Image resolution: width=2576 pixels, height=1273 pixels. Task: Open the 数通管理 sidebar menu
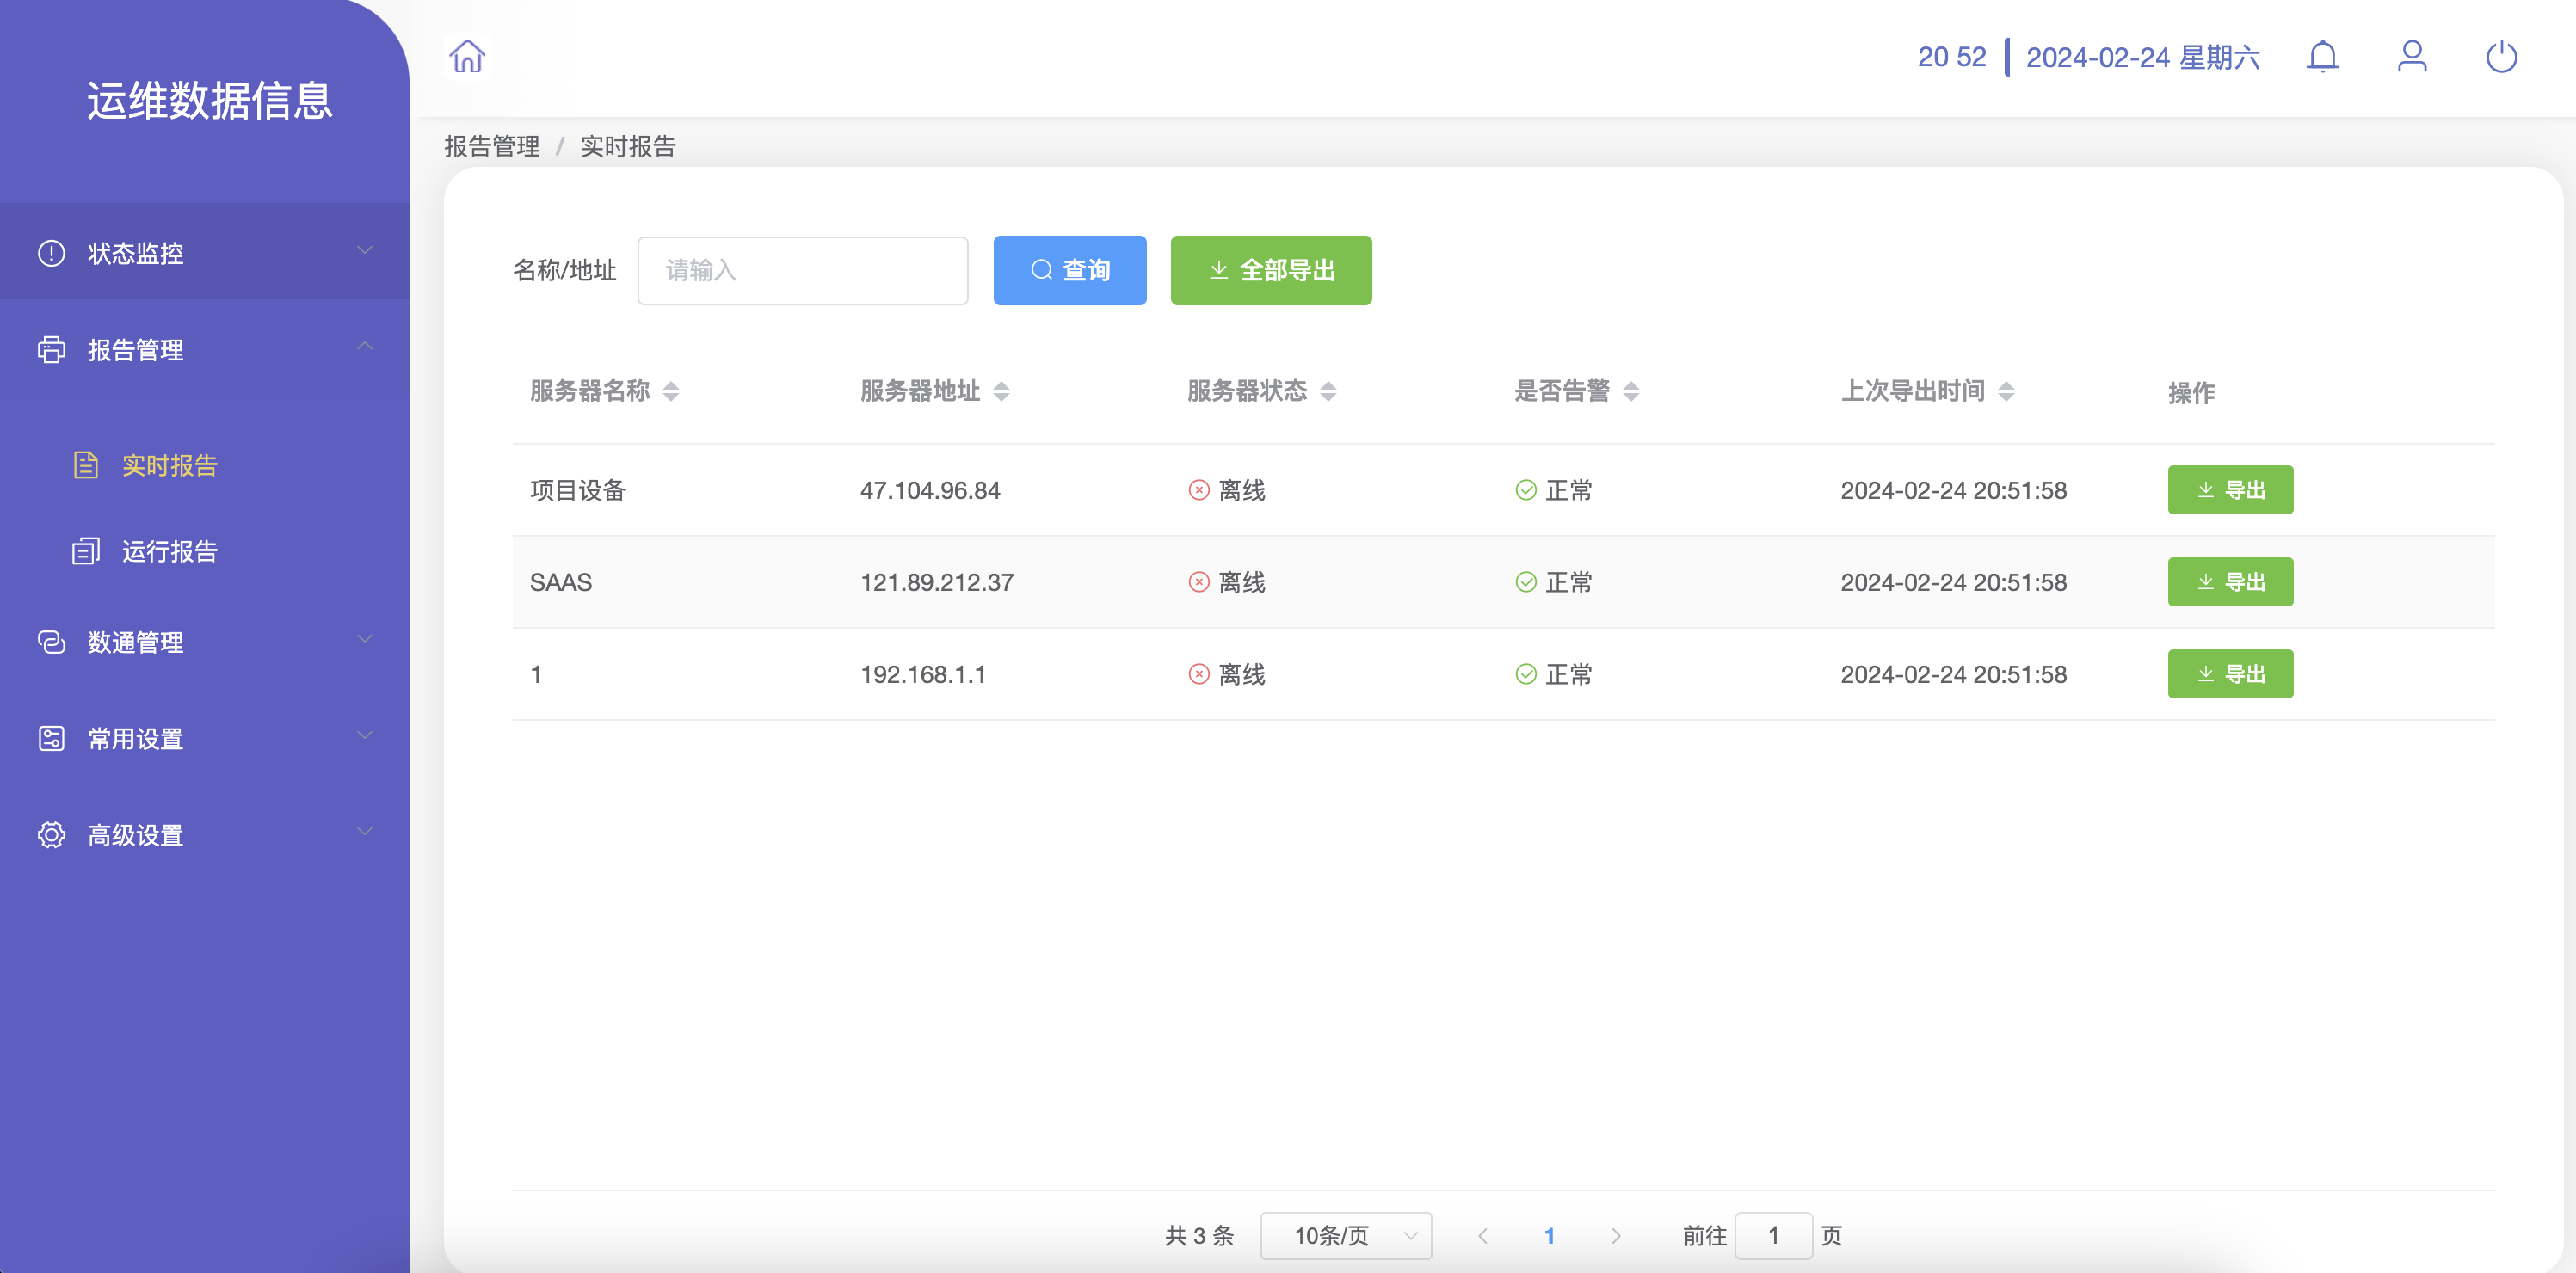tap(204, 642)
